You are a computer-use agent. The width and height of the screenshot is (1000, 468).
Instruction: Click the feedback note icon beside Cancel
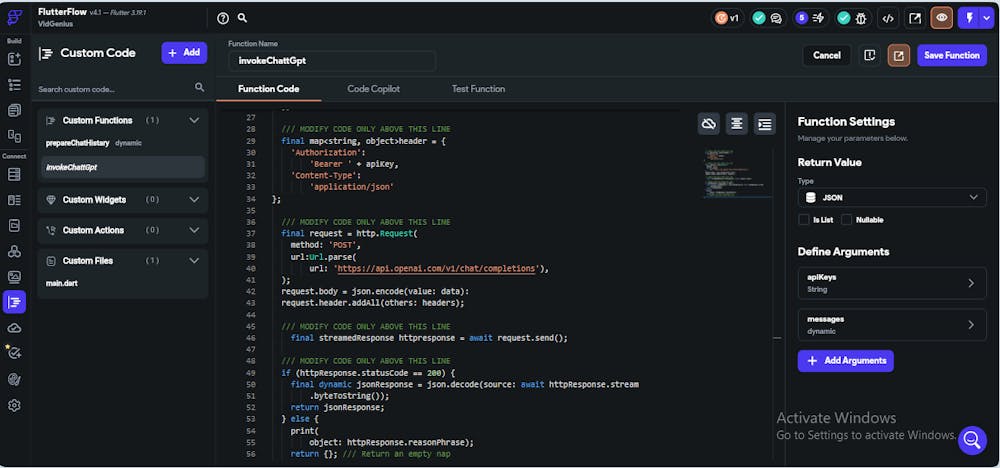(x=869, y=55)
